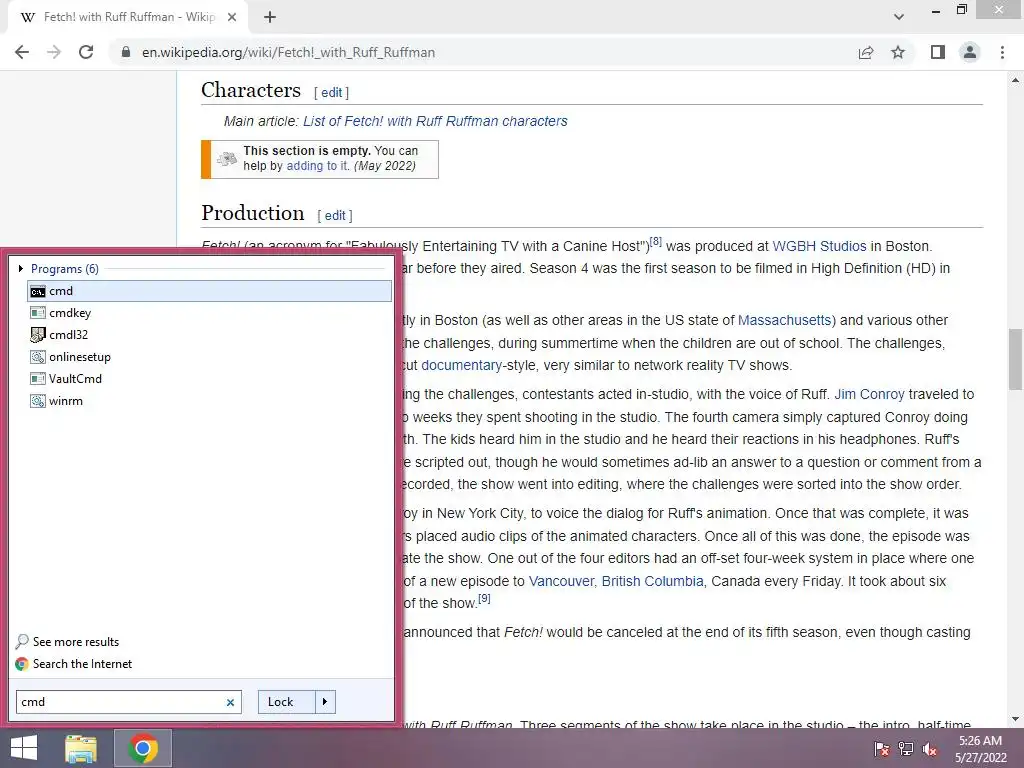The height and width of the screenshot is (768, 1024).
Task: Click the page scrollbar thumb
Action: click(x=1015, y=359)
